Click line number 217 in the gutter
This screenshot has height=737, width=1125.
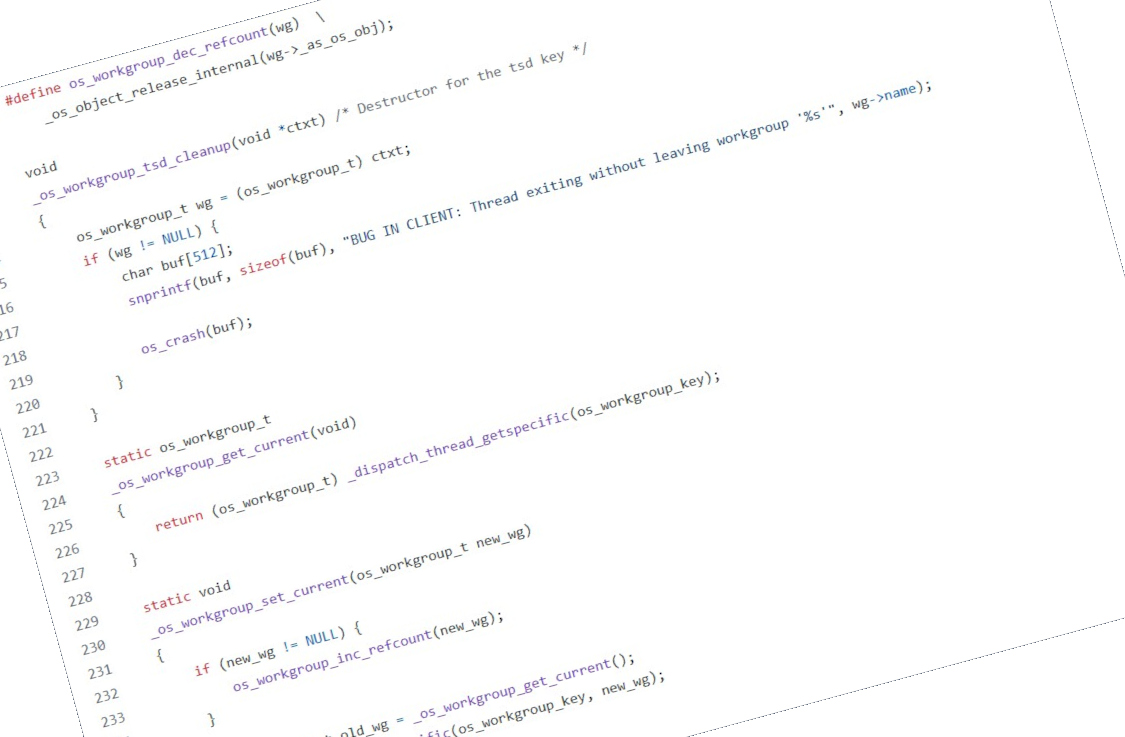click(x=8, y=334)
